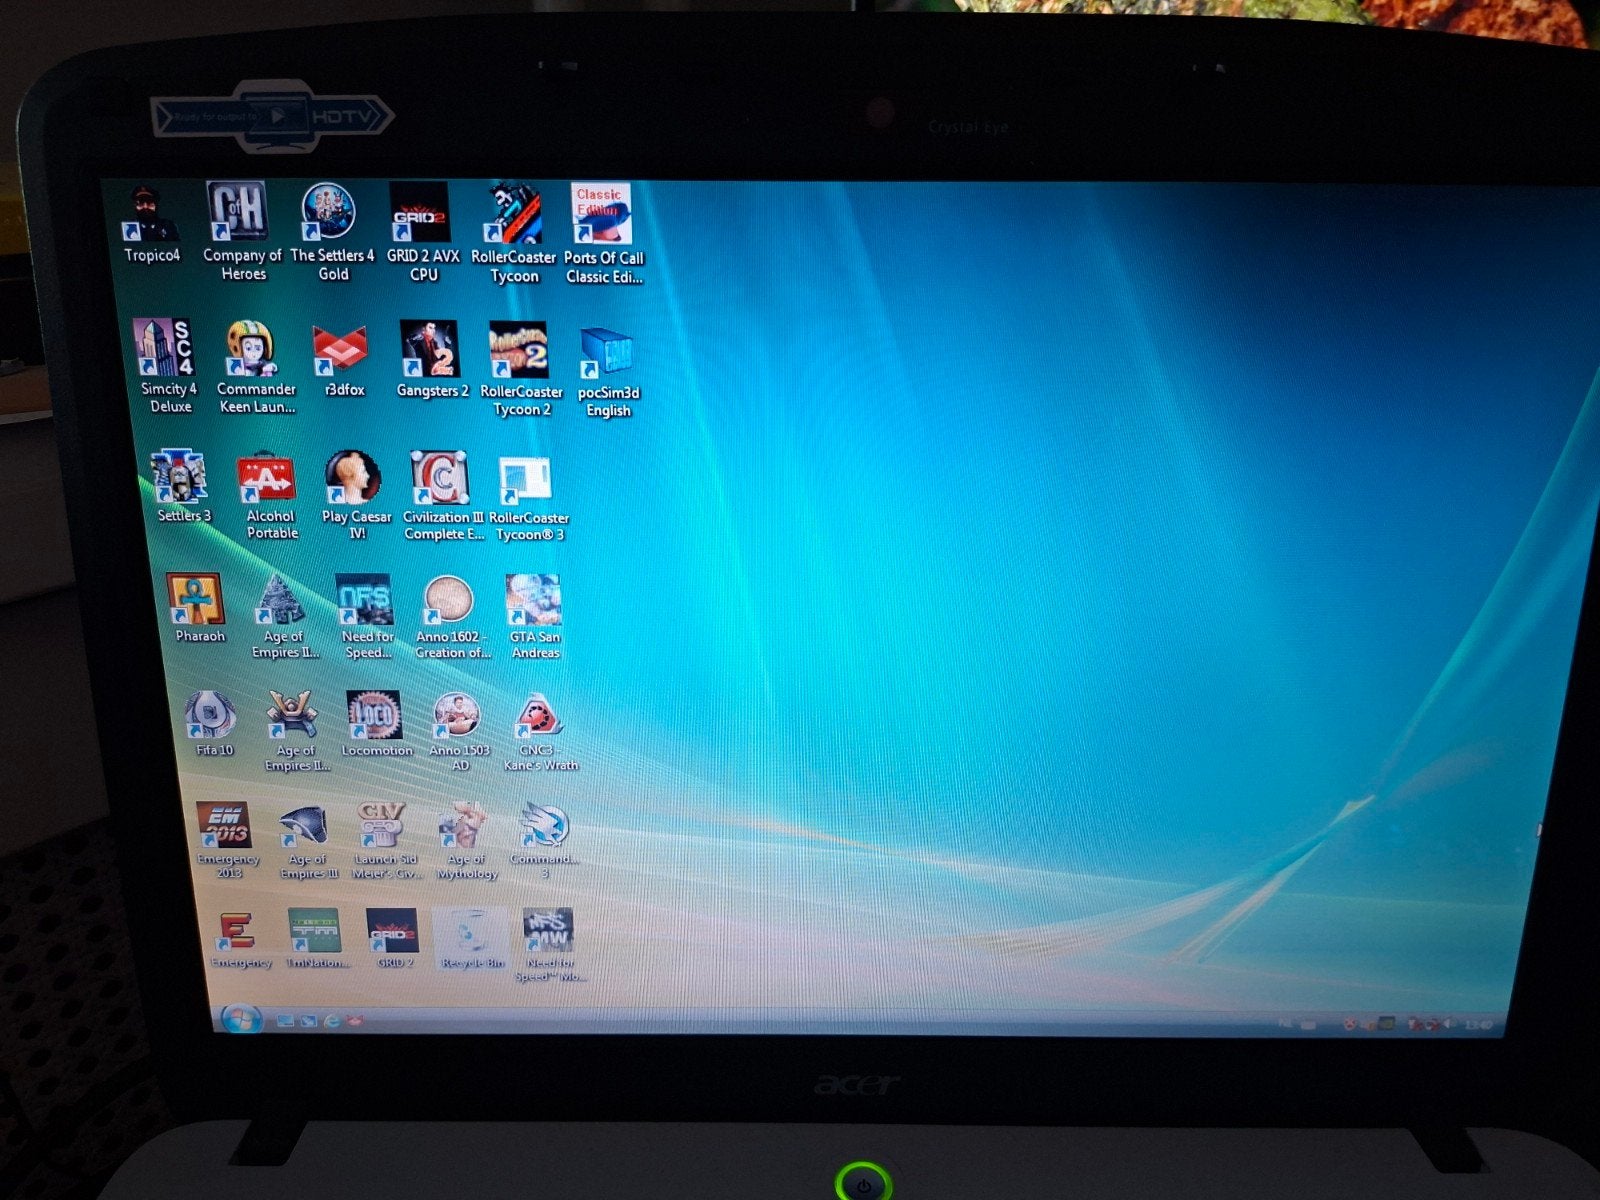This screenshot has height=1200, width=1600.
Task: Open the Tropico4 desktop shortcut
Action: tap(150, 224)
